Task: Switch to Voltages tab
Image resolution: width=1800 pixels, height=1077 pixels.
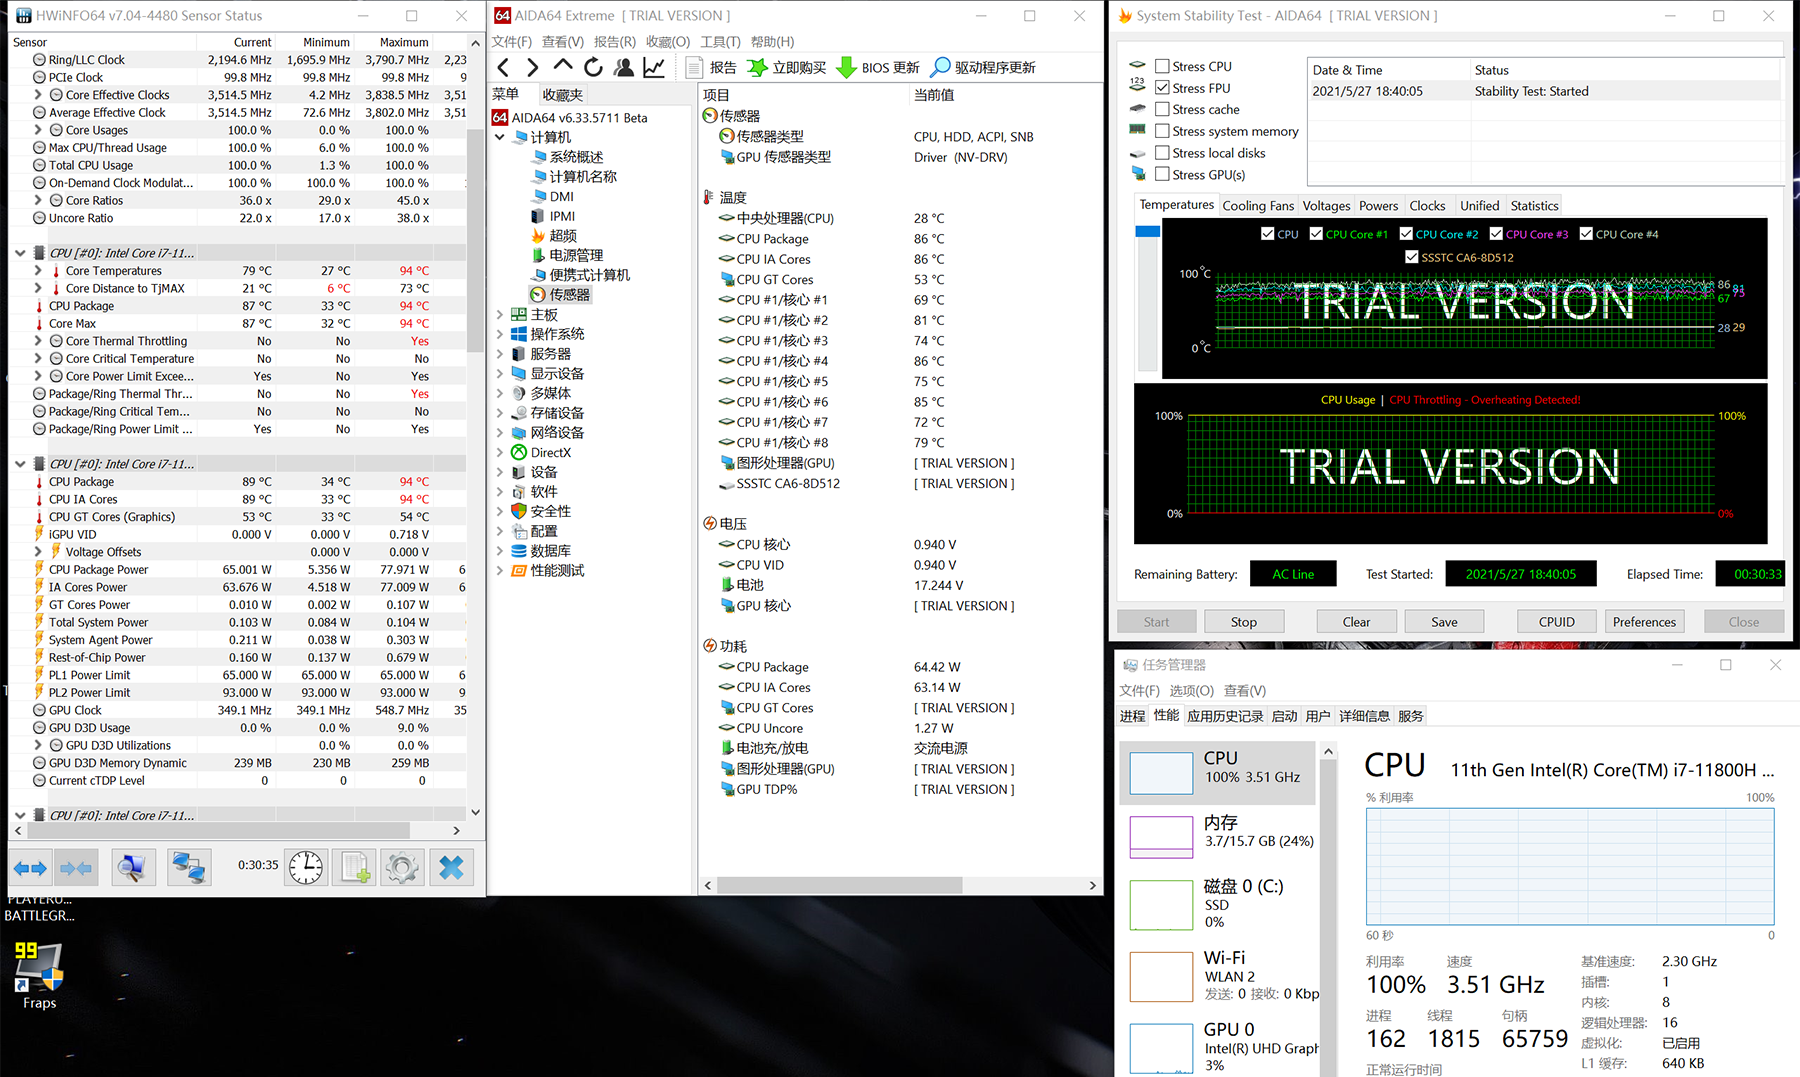Action: tap(1326, 206)
